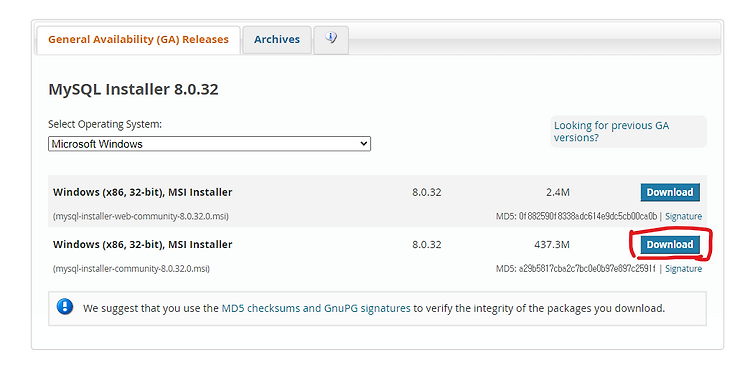750x375 pixels.
Task: Click the blue exclamation notice icon
Action: [65, 307]
